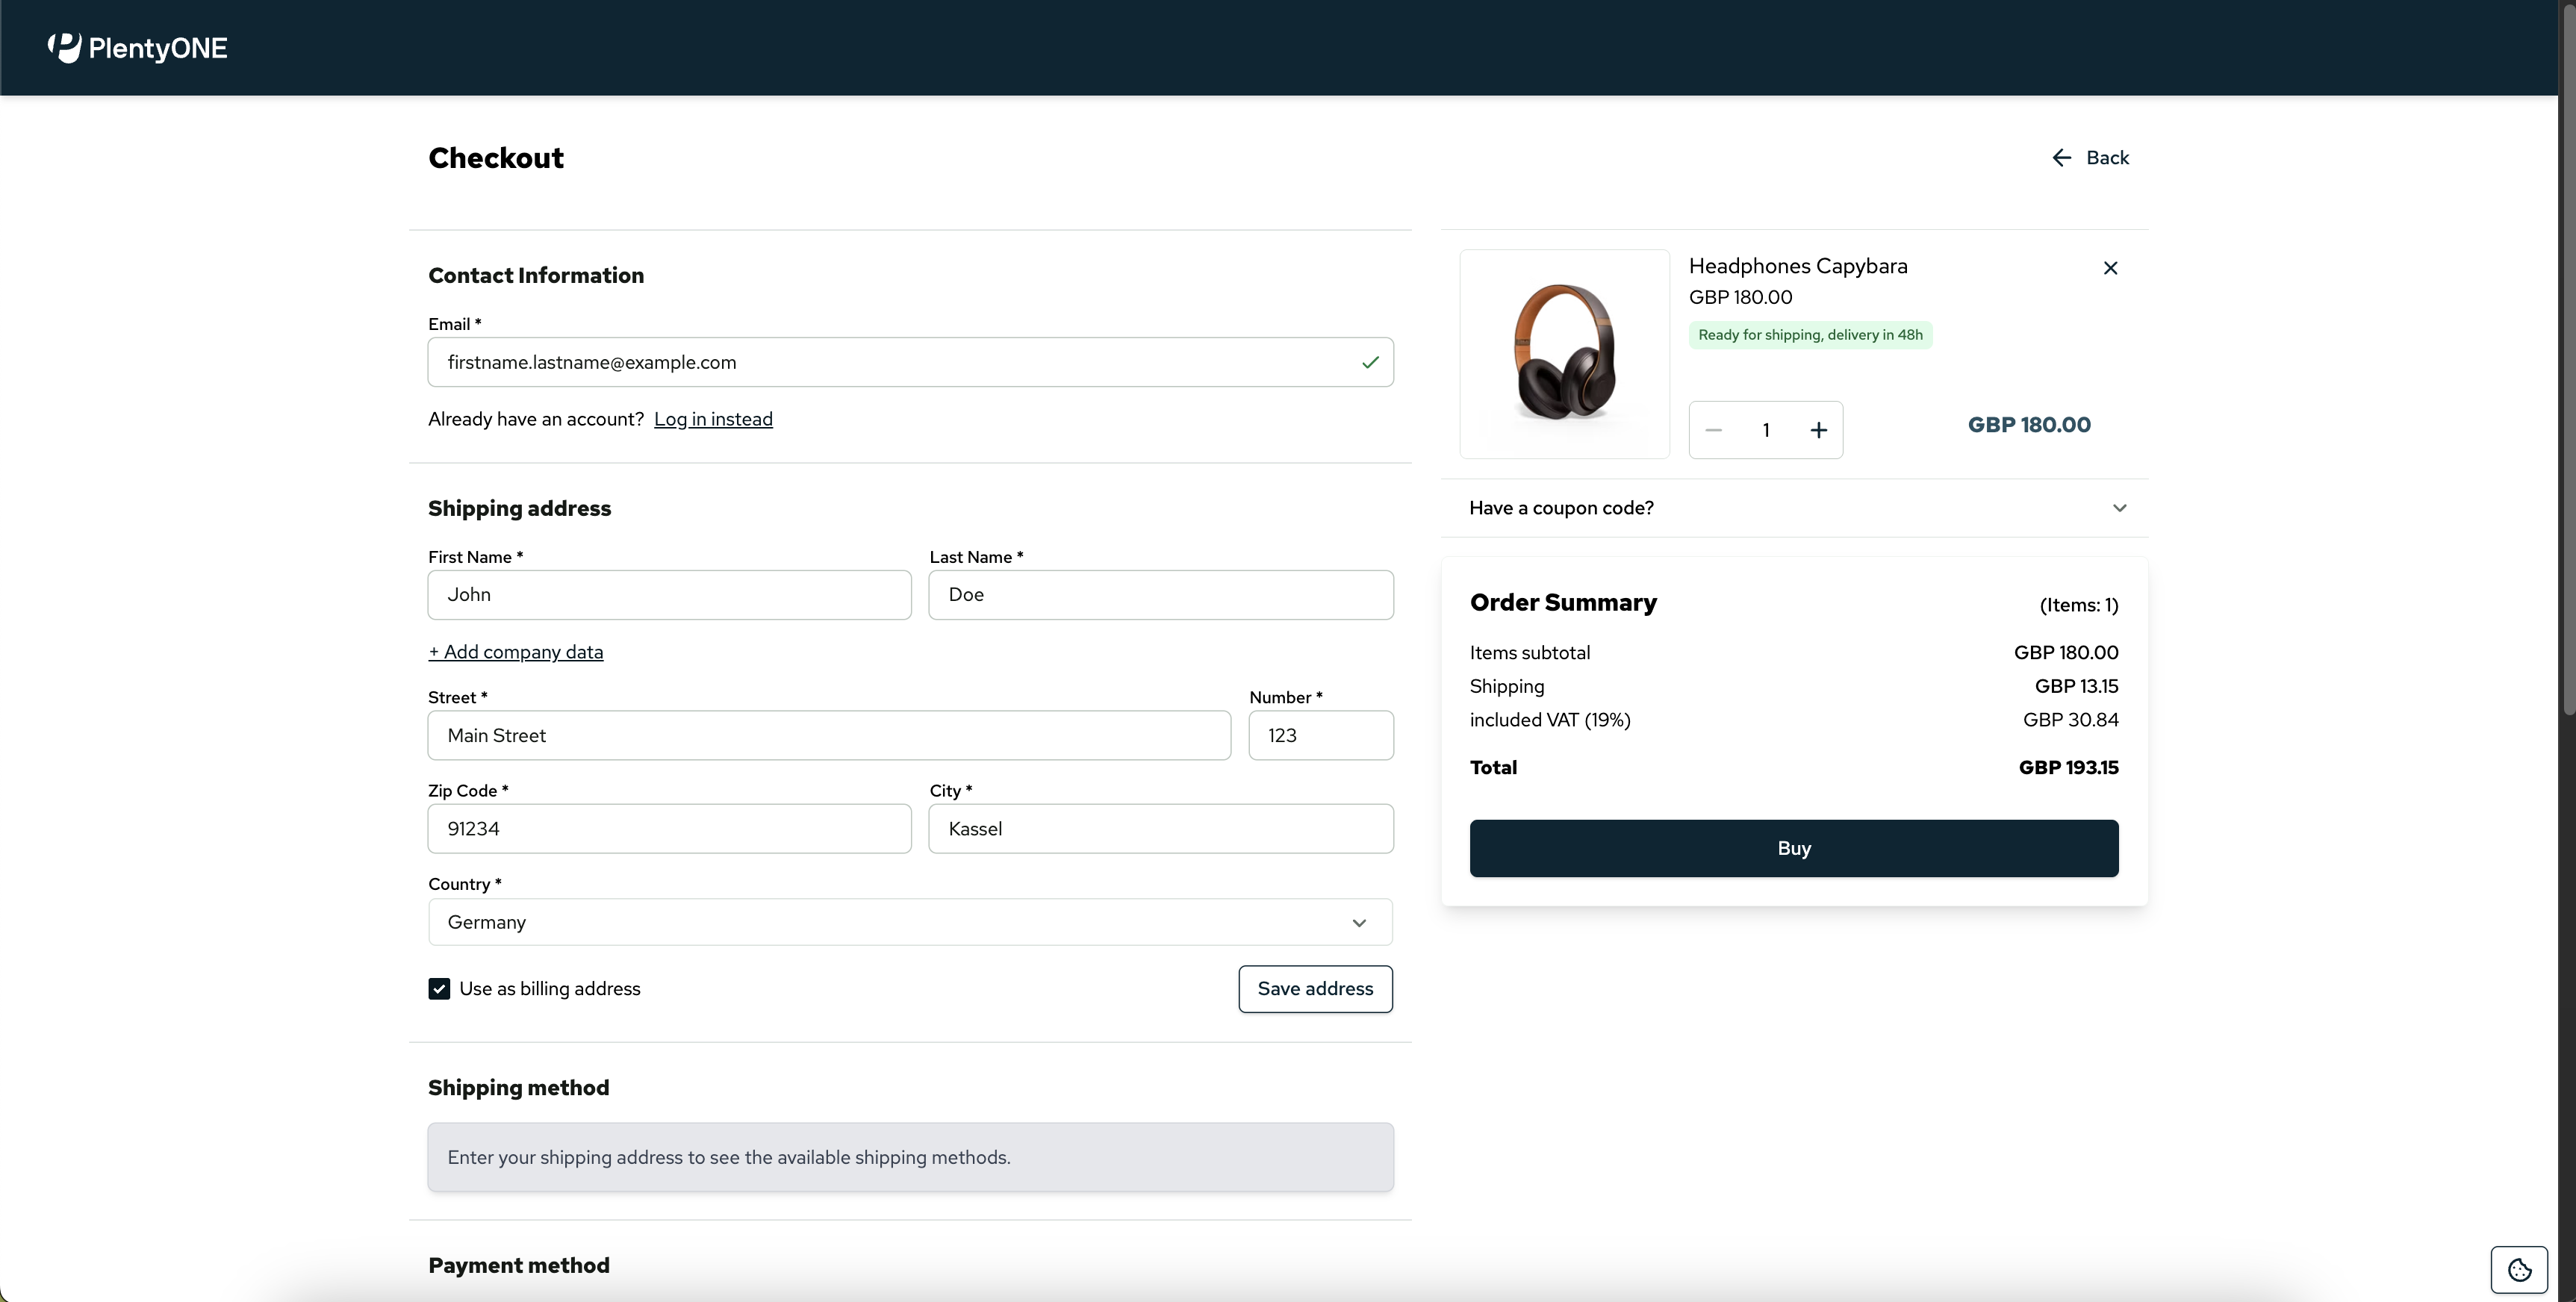Click the headphones product thumbnail
Viewport: 2576px width, 1302px height.
(x=1564, y=354)
